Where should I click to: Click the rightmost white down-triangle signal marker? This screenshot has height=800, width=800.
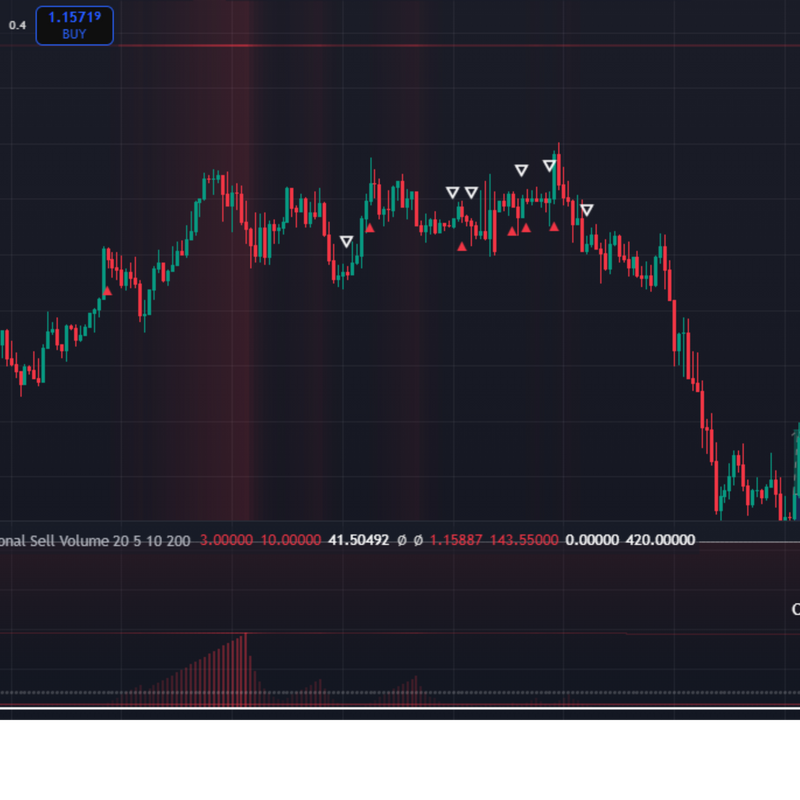(x=587, y=210)
